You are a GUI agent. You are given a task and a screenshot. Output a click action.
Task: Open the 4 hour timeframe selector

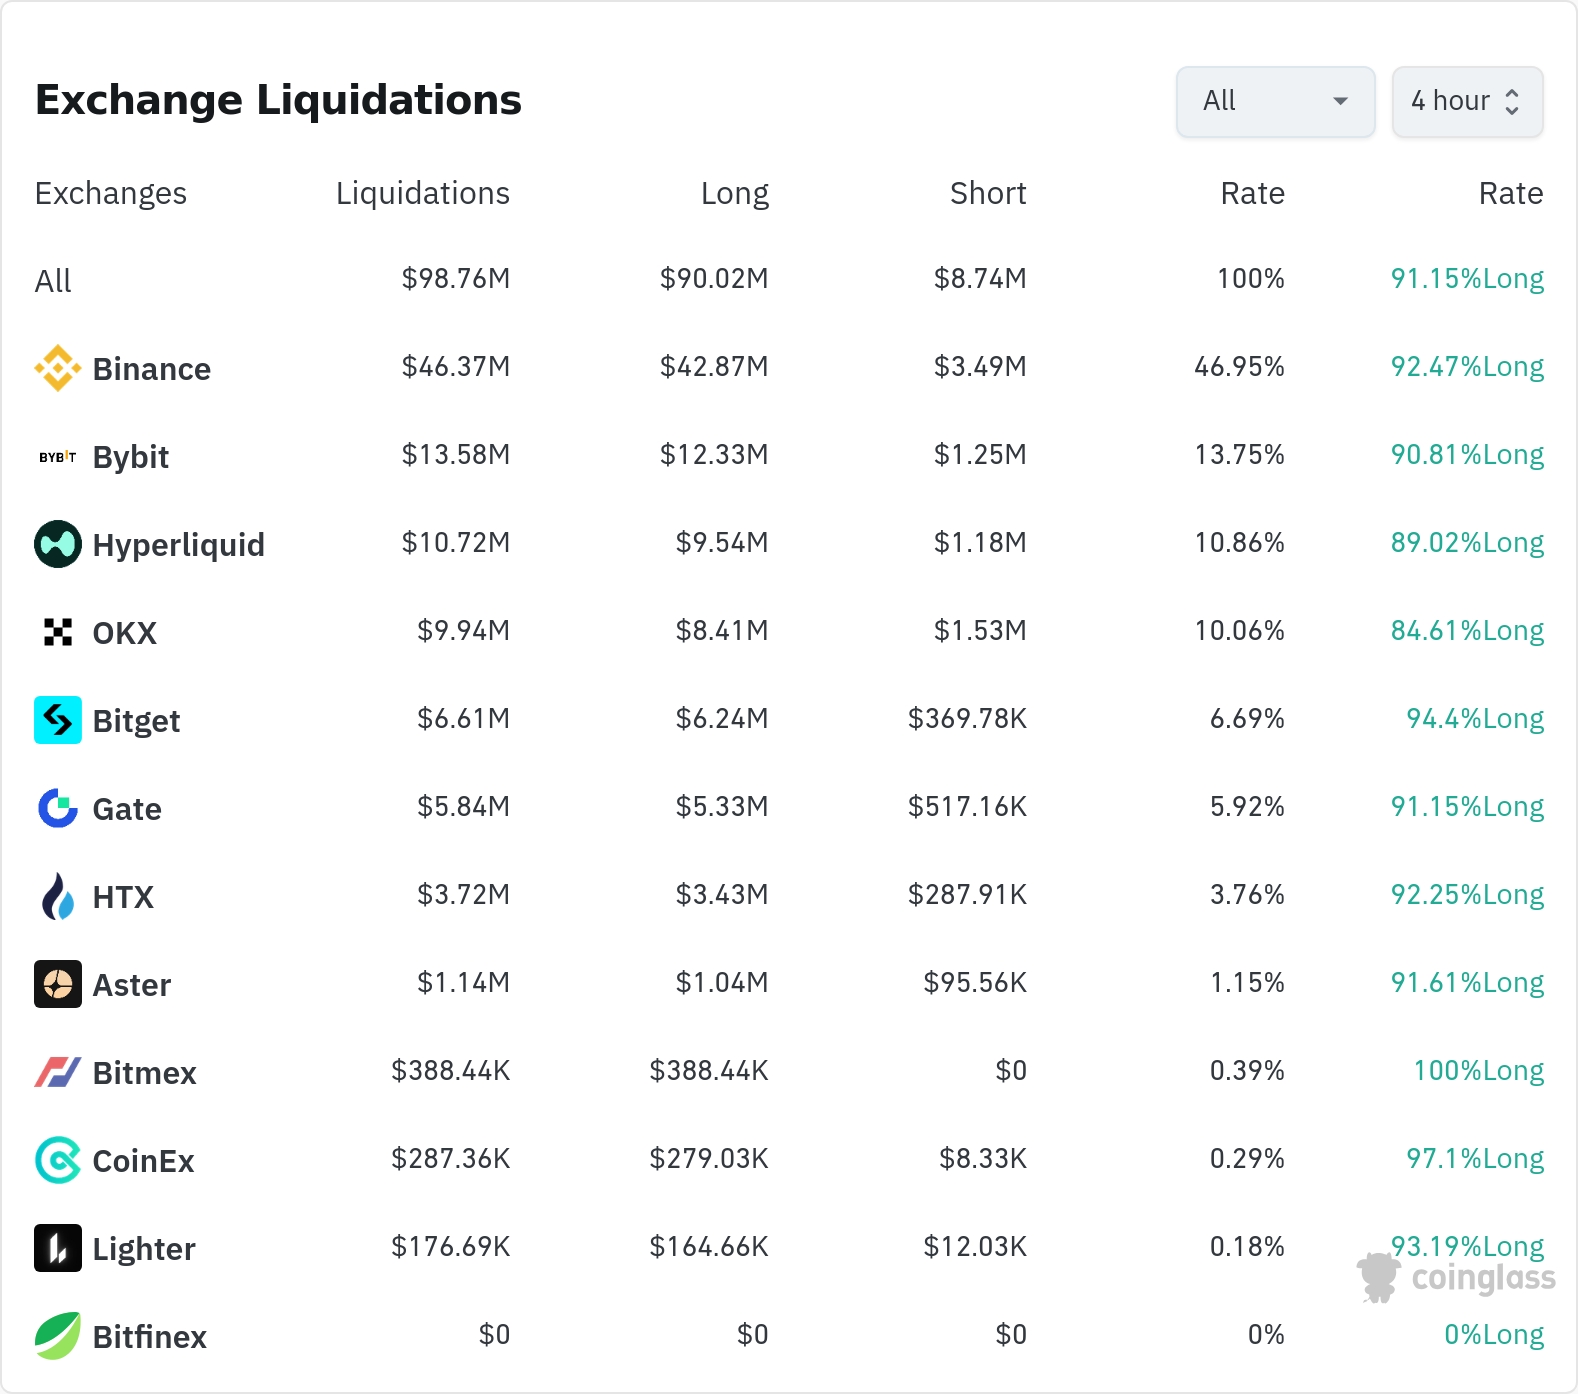pos(1467,101)
